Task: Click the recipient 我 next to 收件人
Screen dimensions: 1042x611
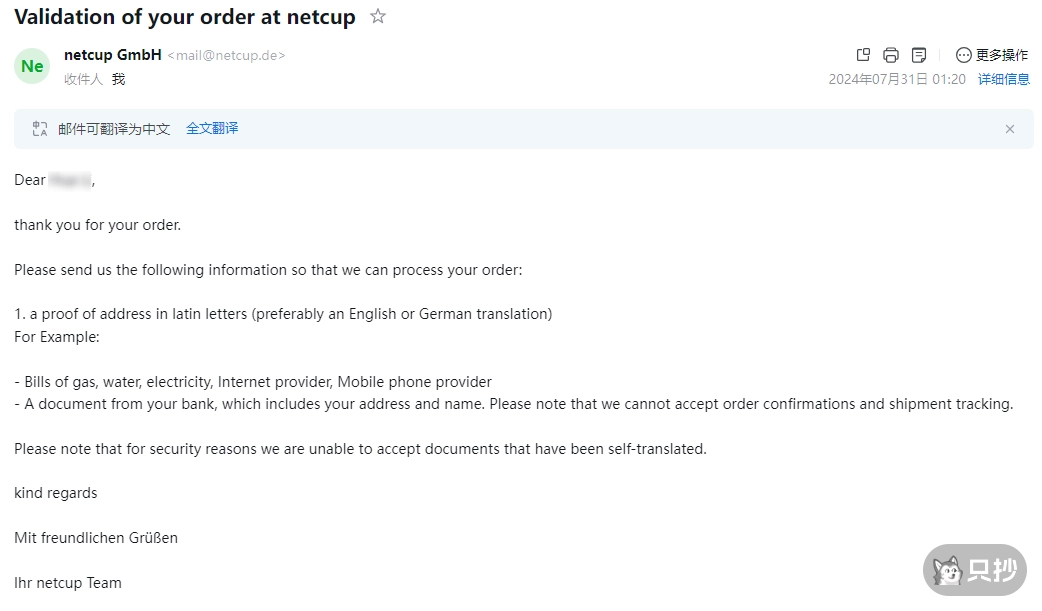Action: pyautogui.click(x=118, y=79)
